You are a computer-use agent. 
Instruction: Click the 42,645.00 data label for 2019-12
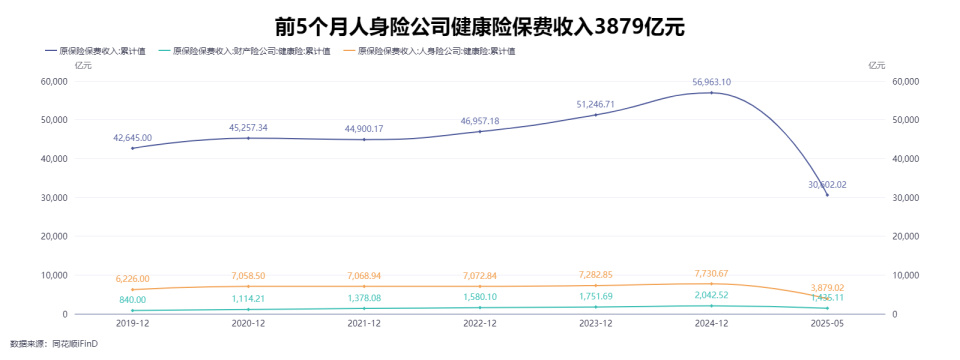tap(132, 138)
